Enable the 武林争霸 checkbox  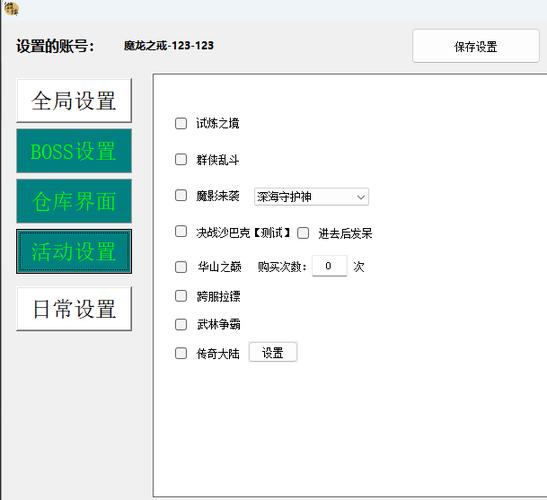(x=181, y=324)
